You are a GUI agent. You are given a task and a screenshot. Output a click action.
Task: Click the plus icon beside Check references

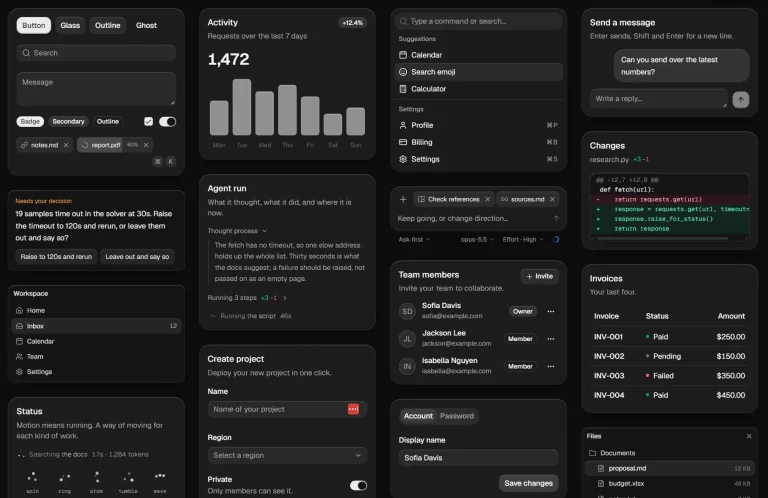[403, 199]
